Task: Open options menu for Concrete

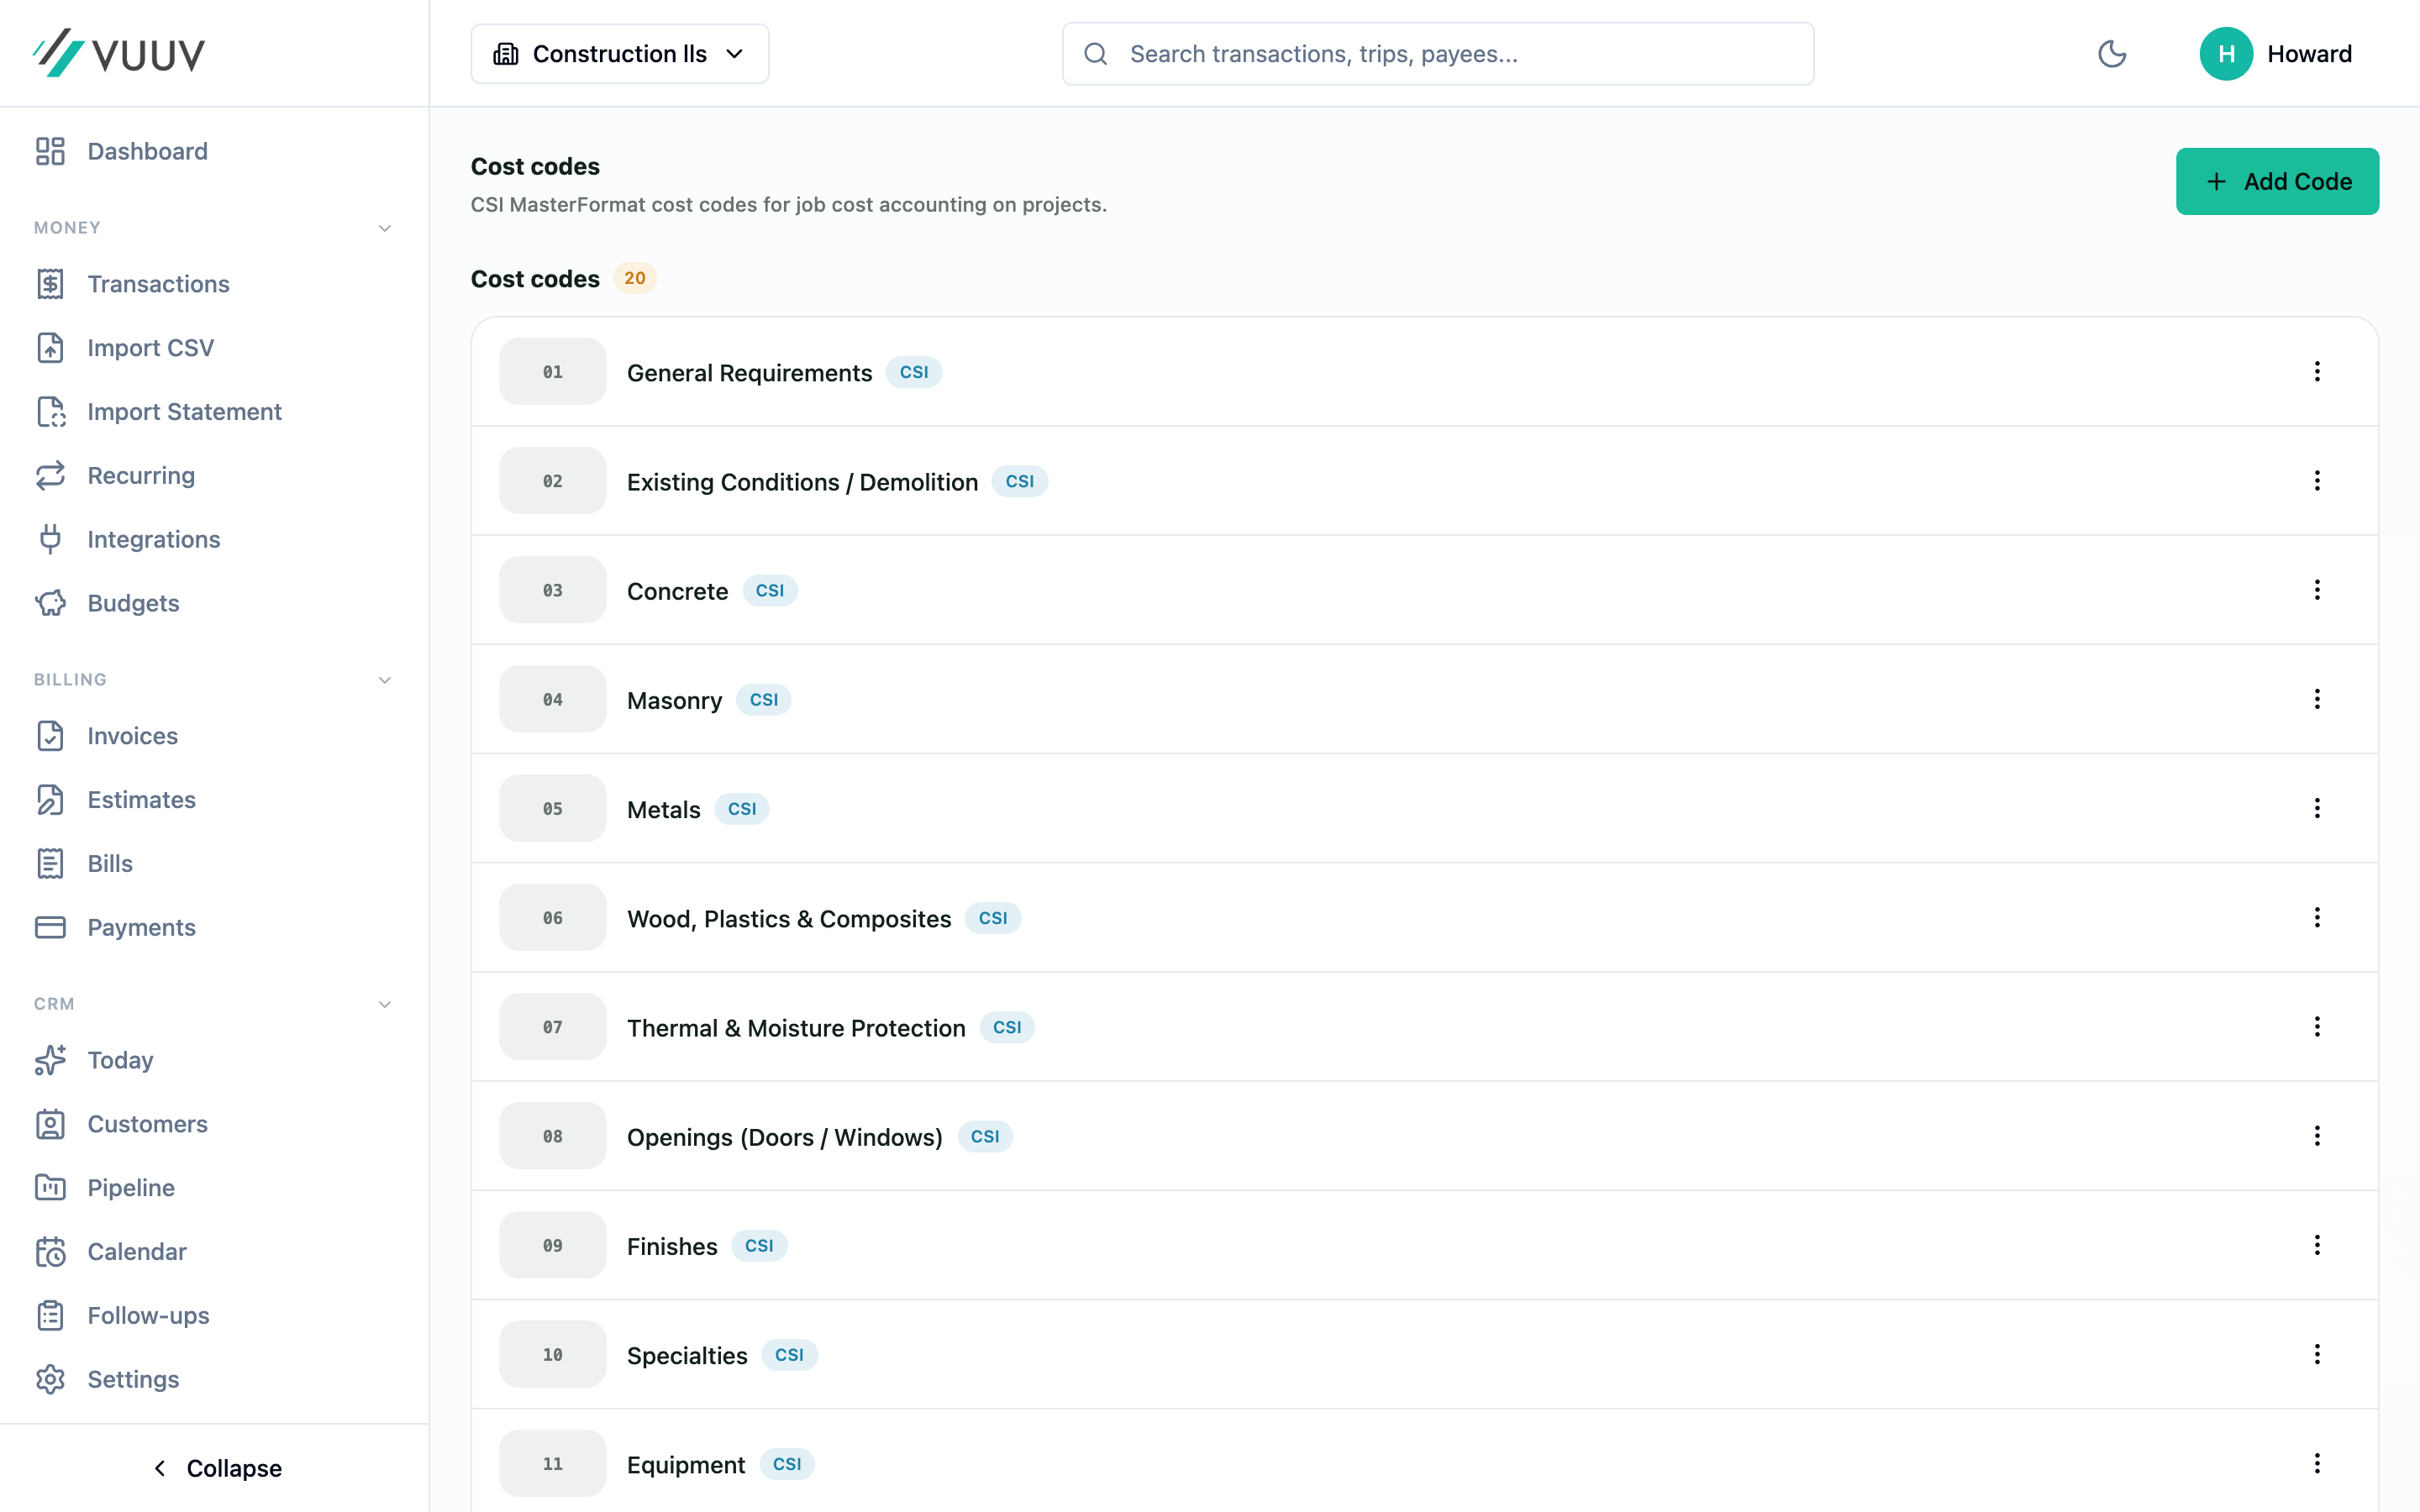Action: (2317, 590)
